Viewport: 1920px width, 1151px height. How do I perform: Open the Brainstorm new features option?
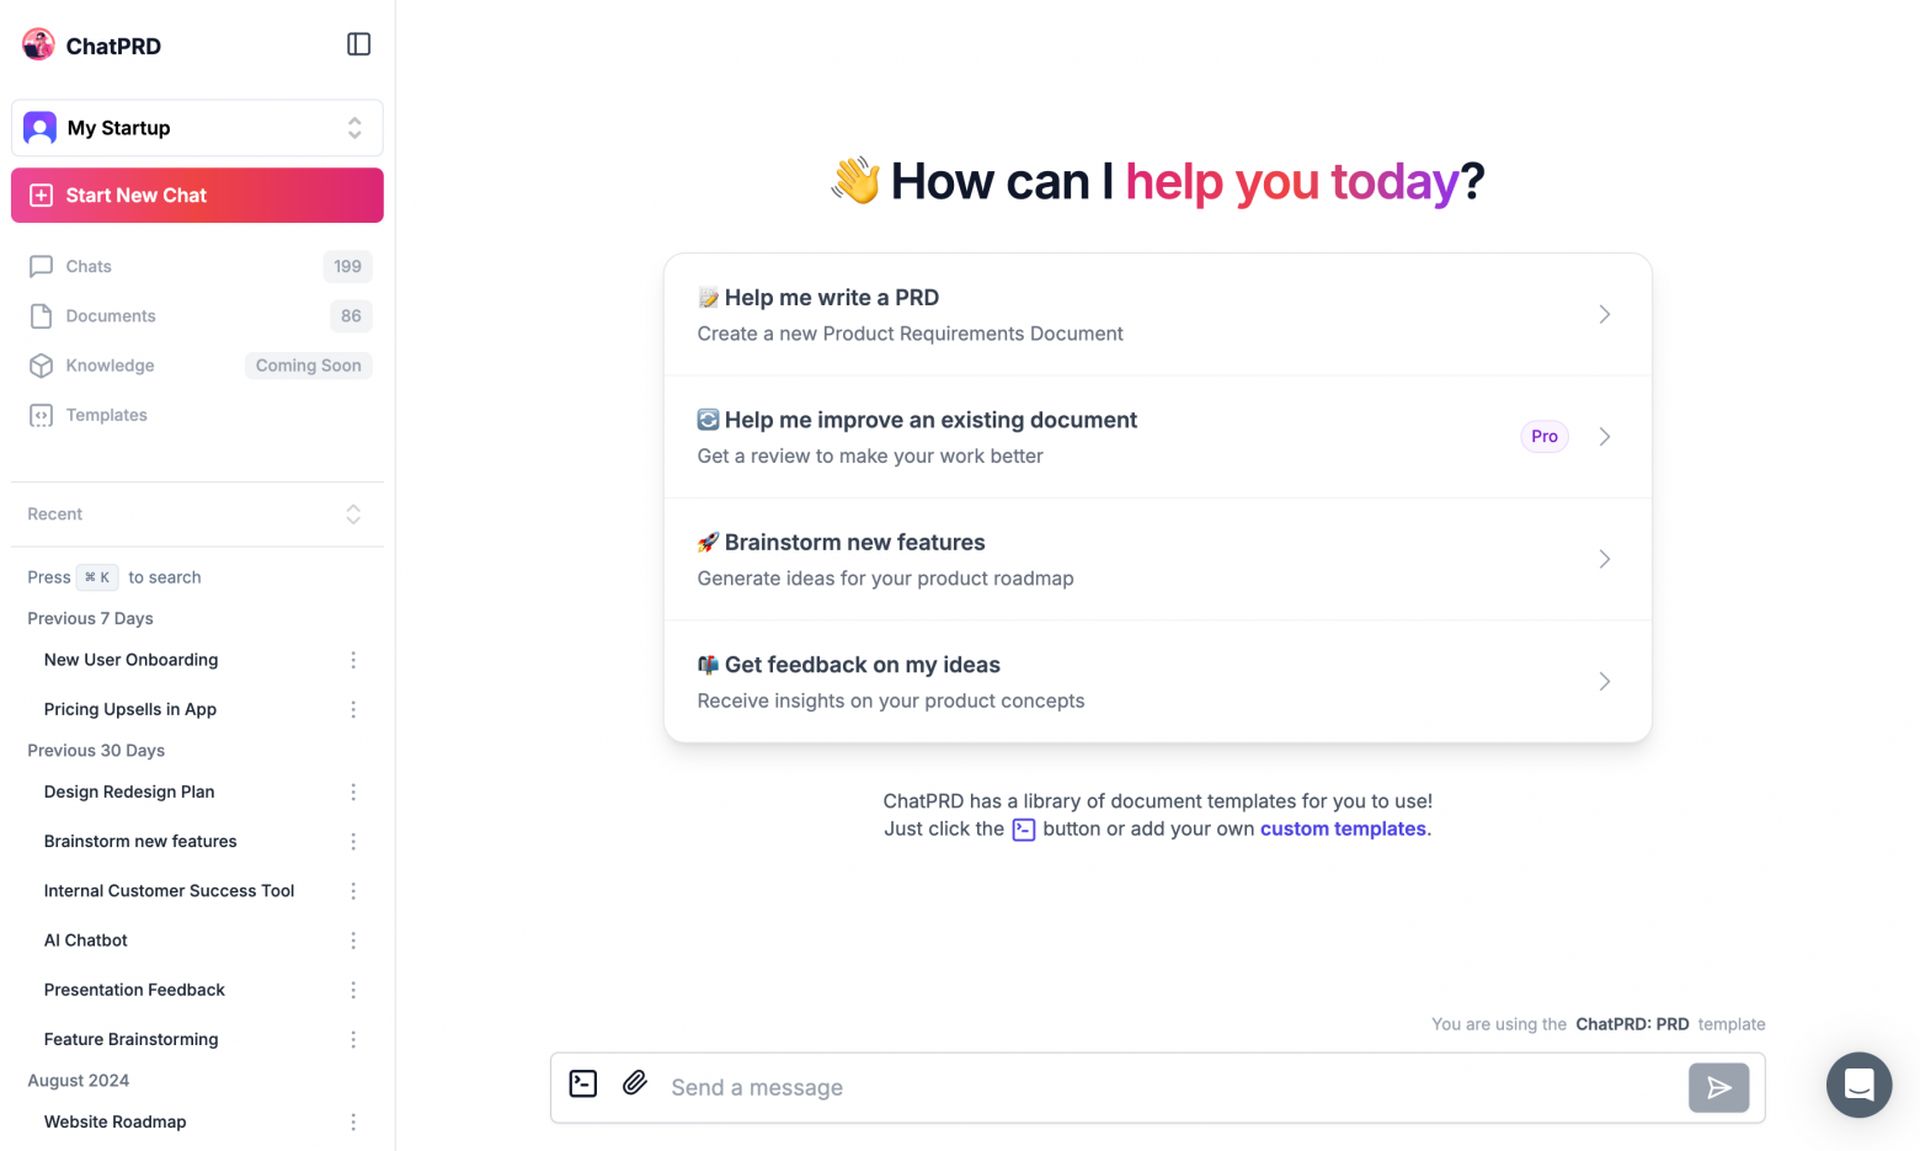pos(1157,558)
